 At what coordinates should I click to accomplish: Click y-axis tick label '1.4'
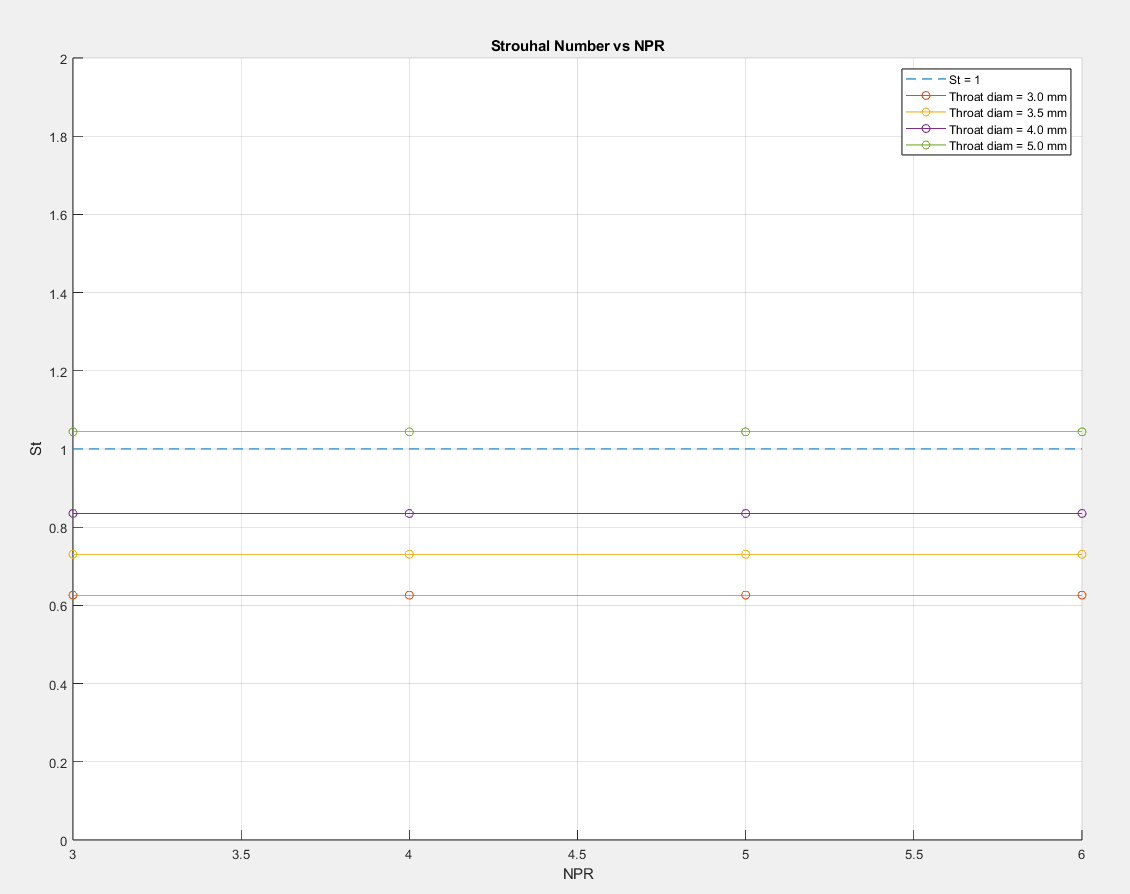[x=59, y=294]
